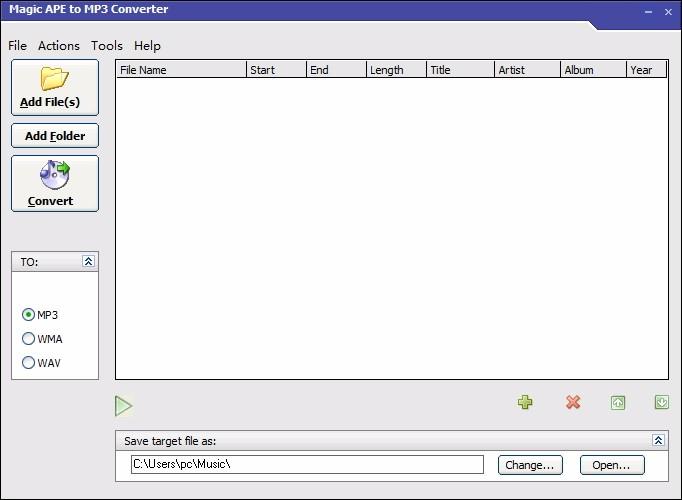Close the Magic APE to MP3 Converter window
Image resolution: width=682 pixels, height=500 pixels.
669,12
